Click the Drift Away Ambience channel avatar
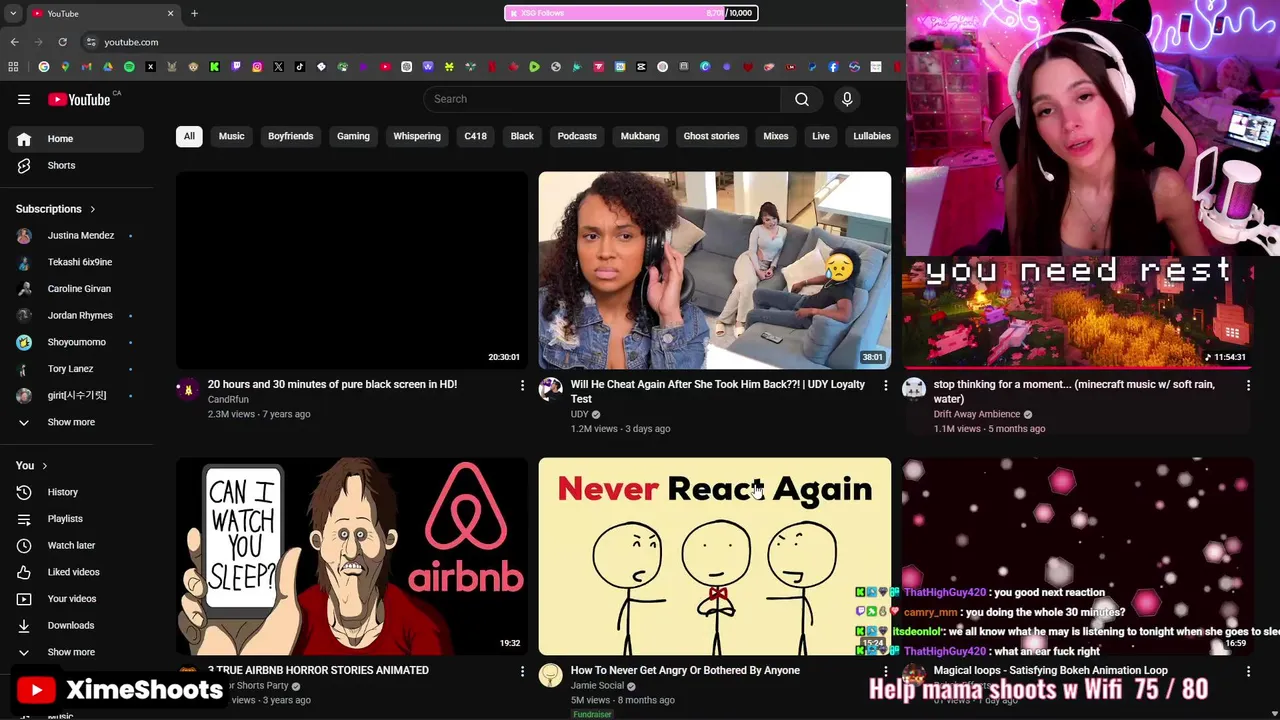Image resolution: width=1280 pixels, height=720 pixels. (913, 389)
